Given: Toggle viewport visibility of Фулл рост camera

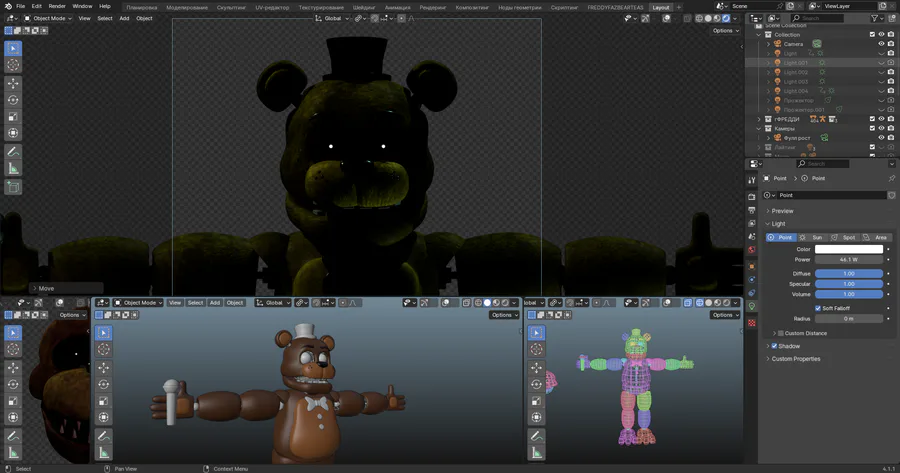Looking at the screenshot, I should pos(882,138).
